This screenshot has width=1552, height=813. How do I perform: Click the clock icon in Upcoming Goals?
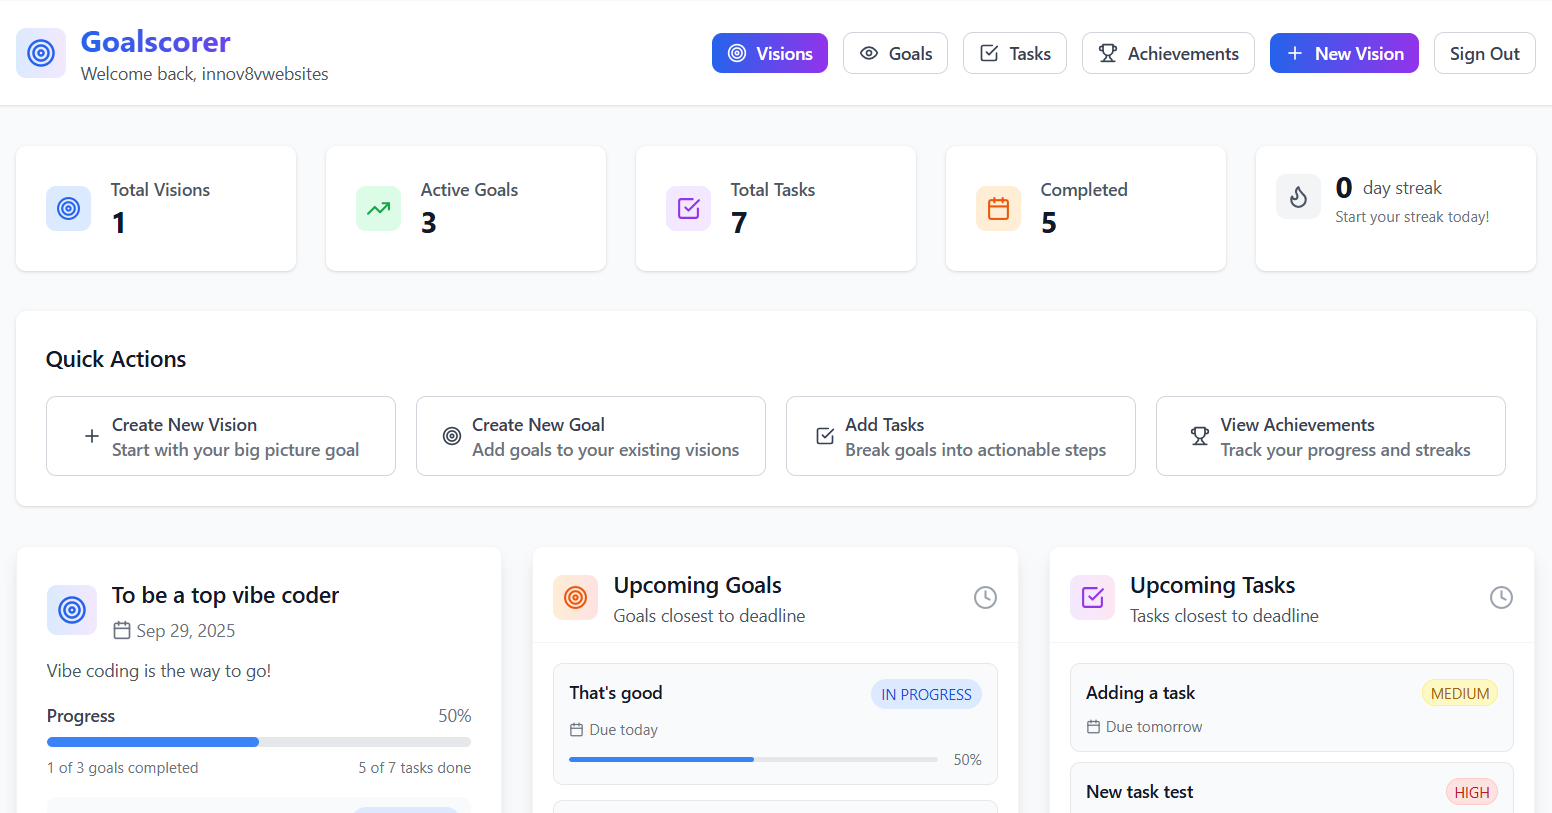[985, 597]
